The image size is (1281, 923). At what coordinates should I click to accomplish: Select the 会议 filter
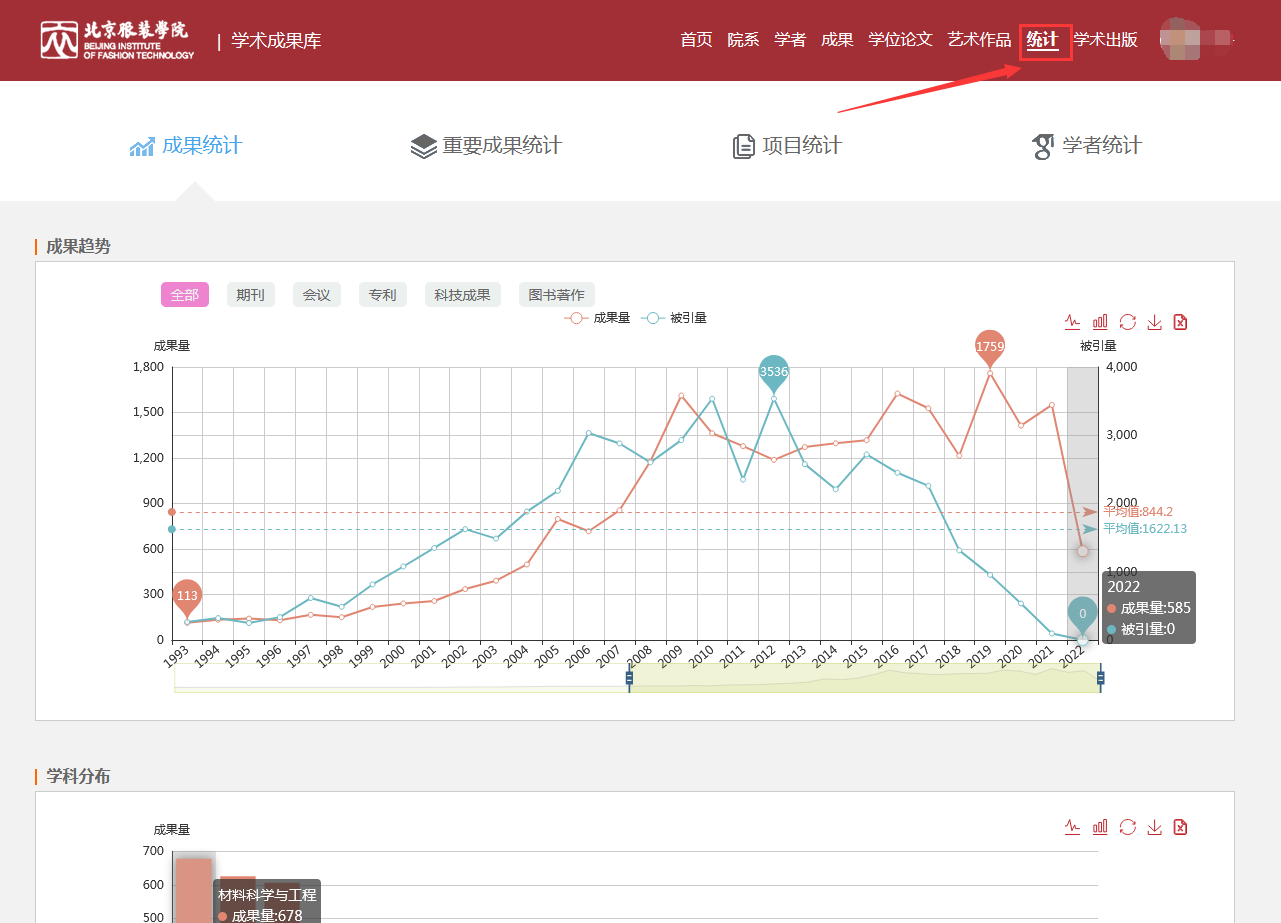(x=317, y=295)
